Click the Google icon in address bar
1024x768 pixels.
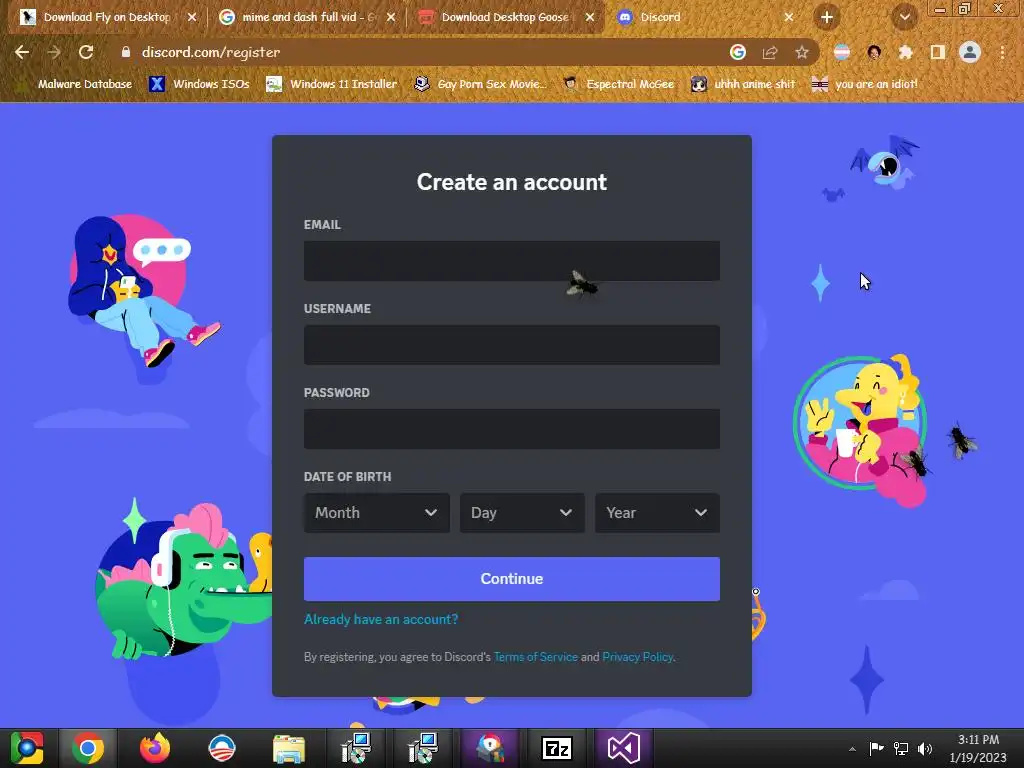coord(738,52)
